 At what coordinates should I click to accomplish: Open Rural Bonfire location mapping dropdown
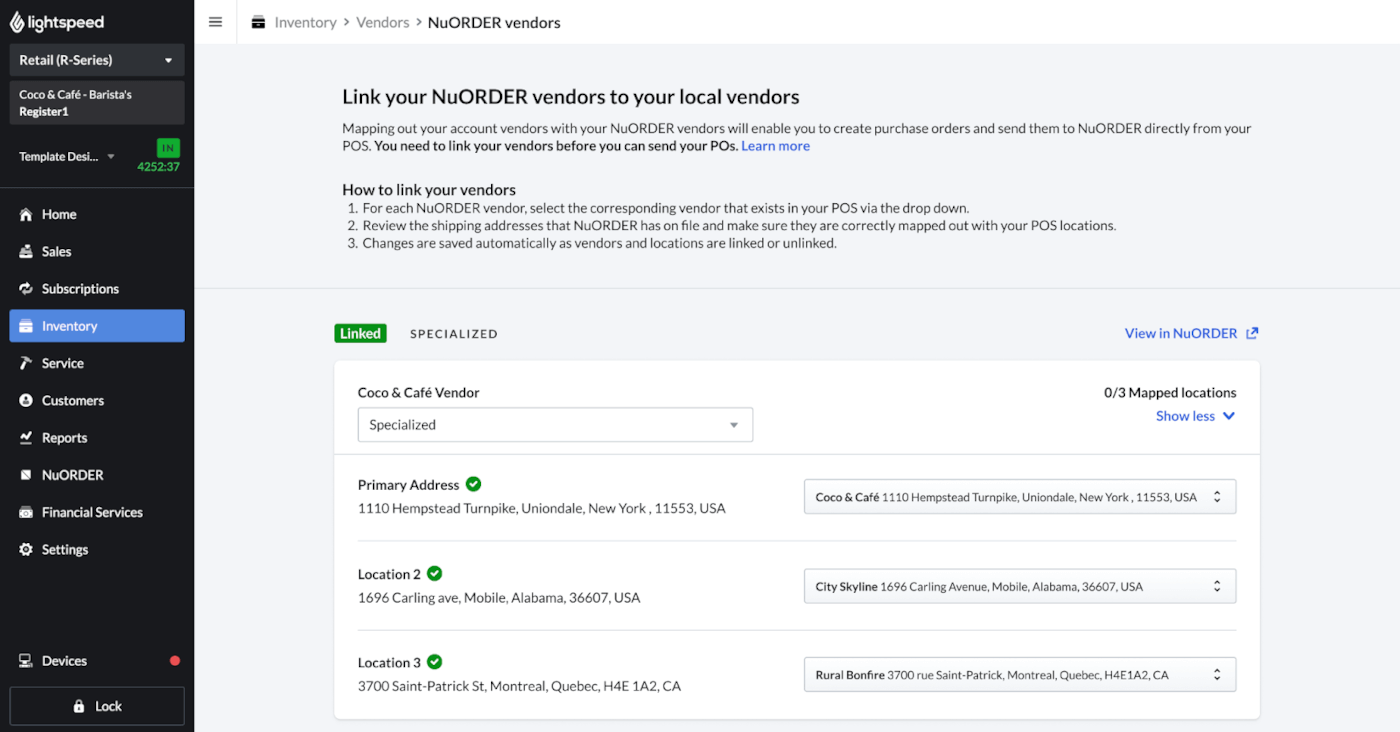click(1020, 675)
